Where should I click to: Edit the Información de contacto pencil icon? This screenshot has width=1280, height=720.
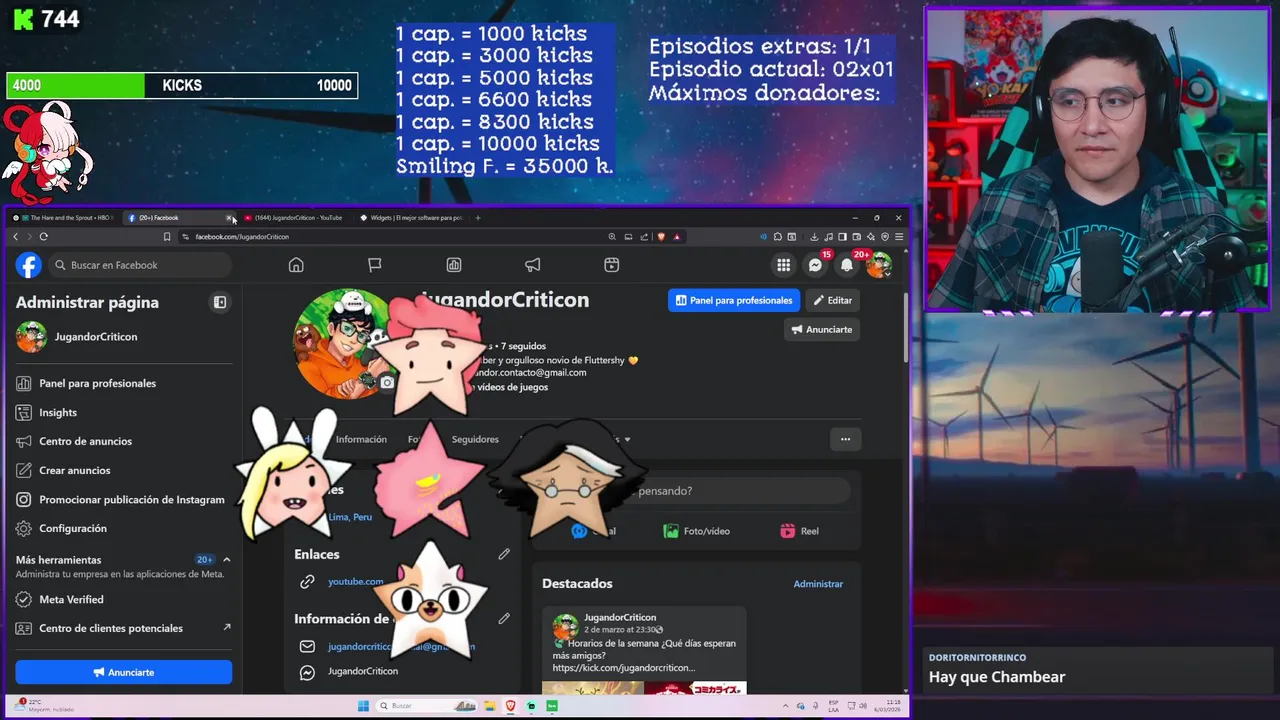point(504,619)
